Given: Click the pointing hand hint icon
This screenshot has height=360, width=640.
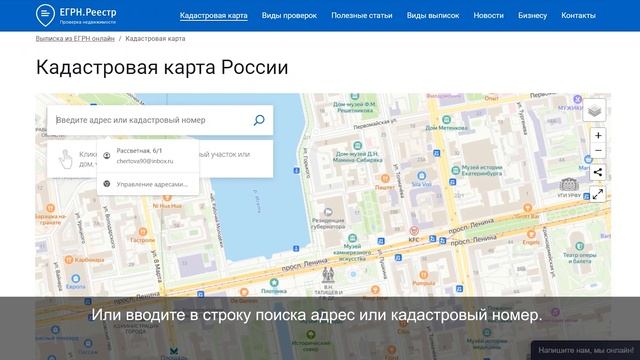Looking at the screenshot, I should [x=65, y=159].
